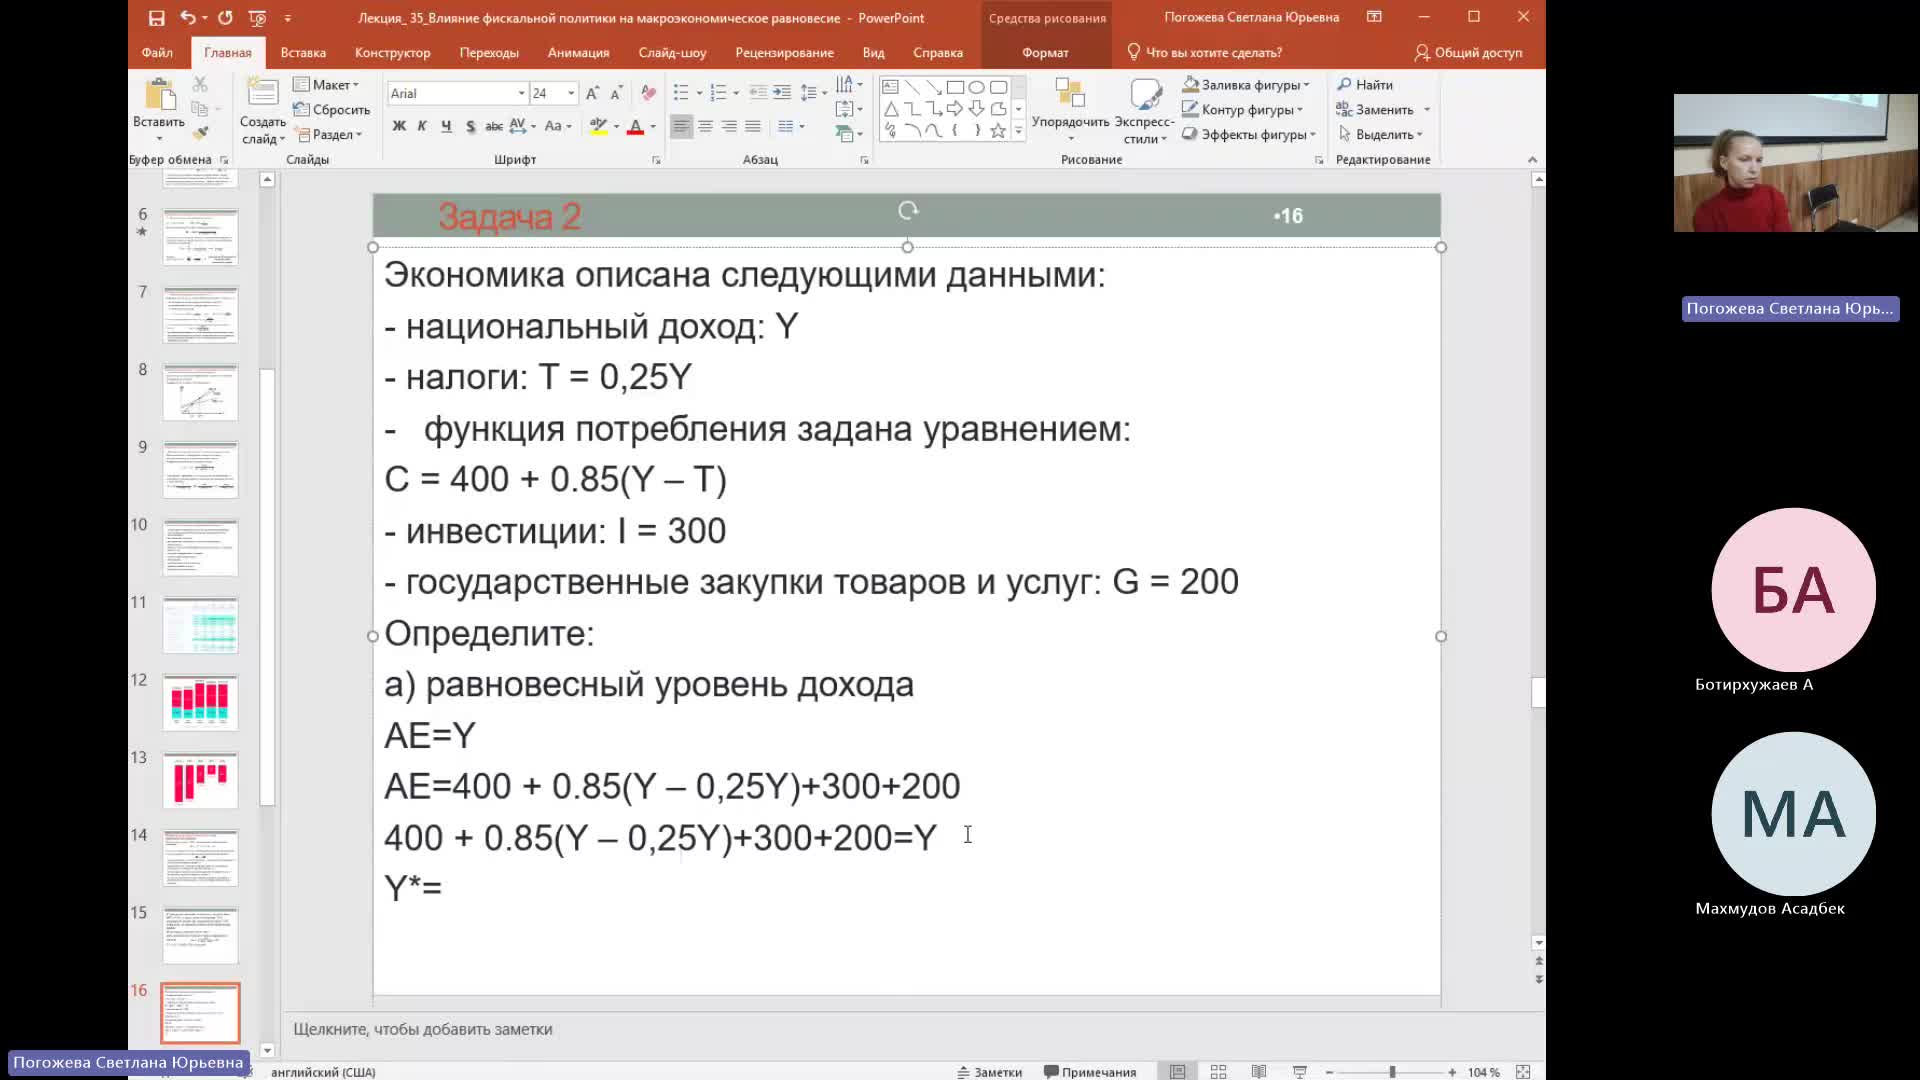
Task: Switch to the Вставка tab
Action: click(x=303, y=52)
